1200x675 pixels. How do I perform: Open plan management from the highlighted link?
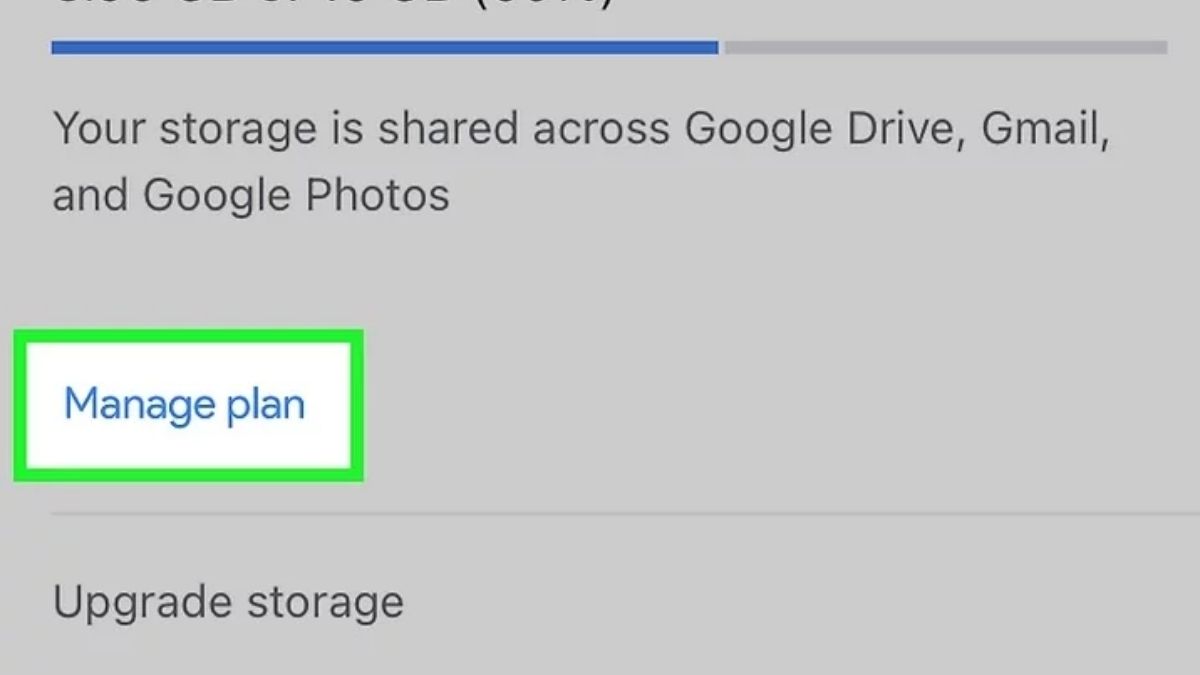(184, 404)
